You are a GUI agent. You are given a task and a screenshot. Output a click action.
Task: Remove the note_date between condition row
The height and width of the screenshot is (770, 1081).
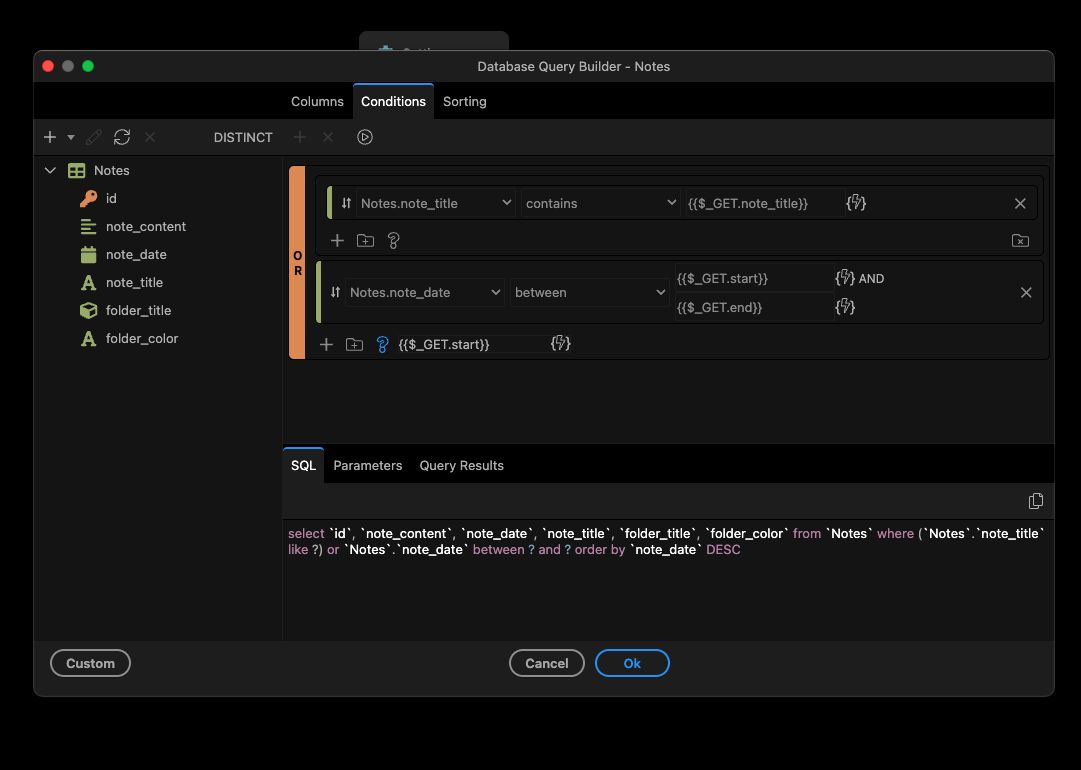tap(1026, 293)
